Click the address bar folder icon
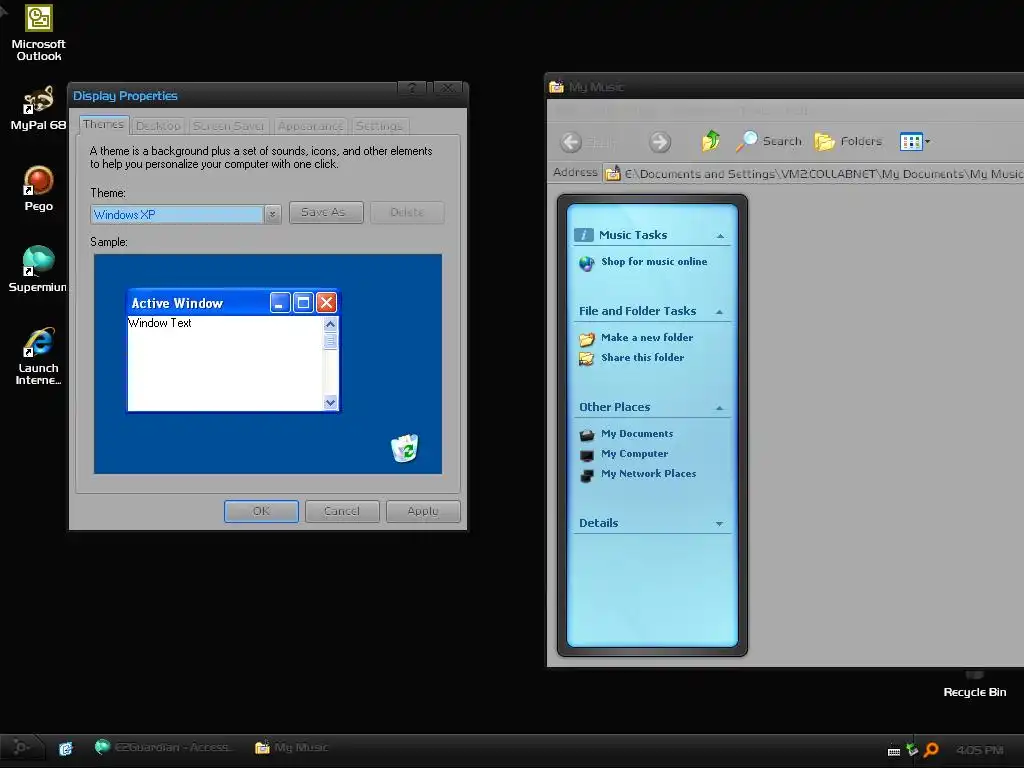This screenshot has height=768, width=1024. click(613, 174)
